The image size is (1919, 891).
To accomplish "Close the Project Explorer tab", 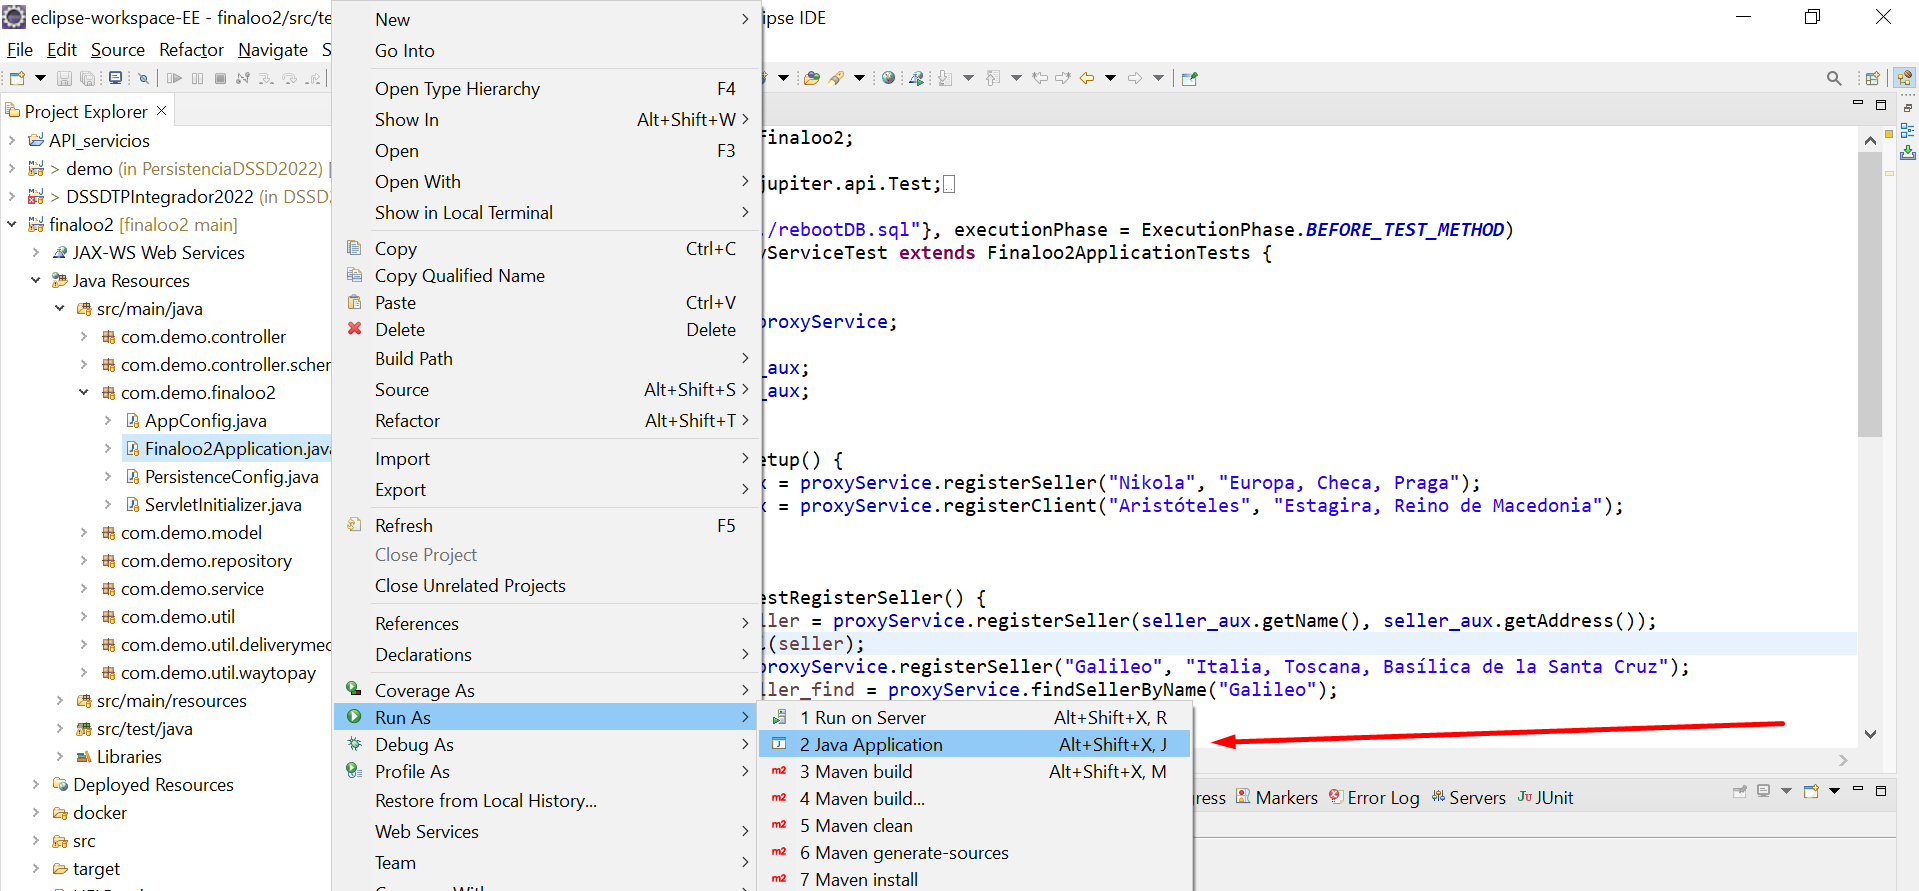I will 161,111.
